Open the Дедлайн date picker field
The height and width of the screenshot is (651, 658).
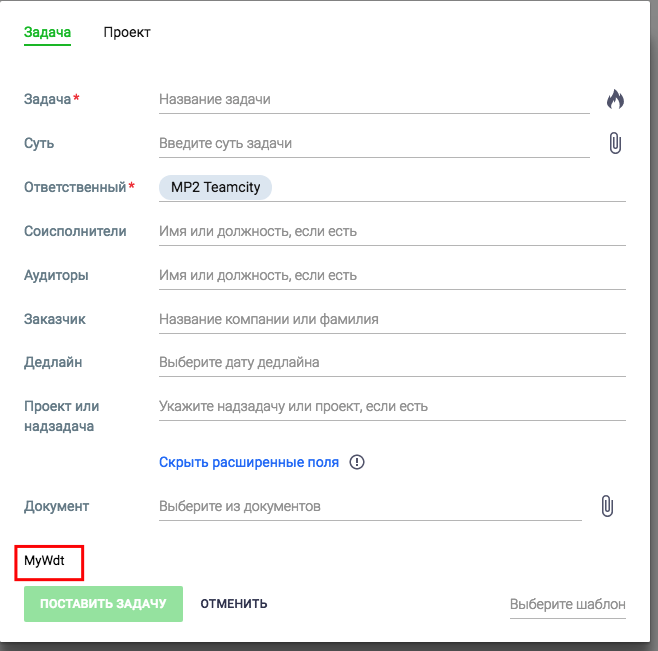pos(392,362)
